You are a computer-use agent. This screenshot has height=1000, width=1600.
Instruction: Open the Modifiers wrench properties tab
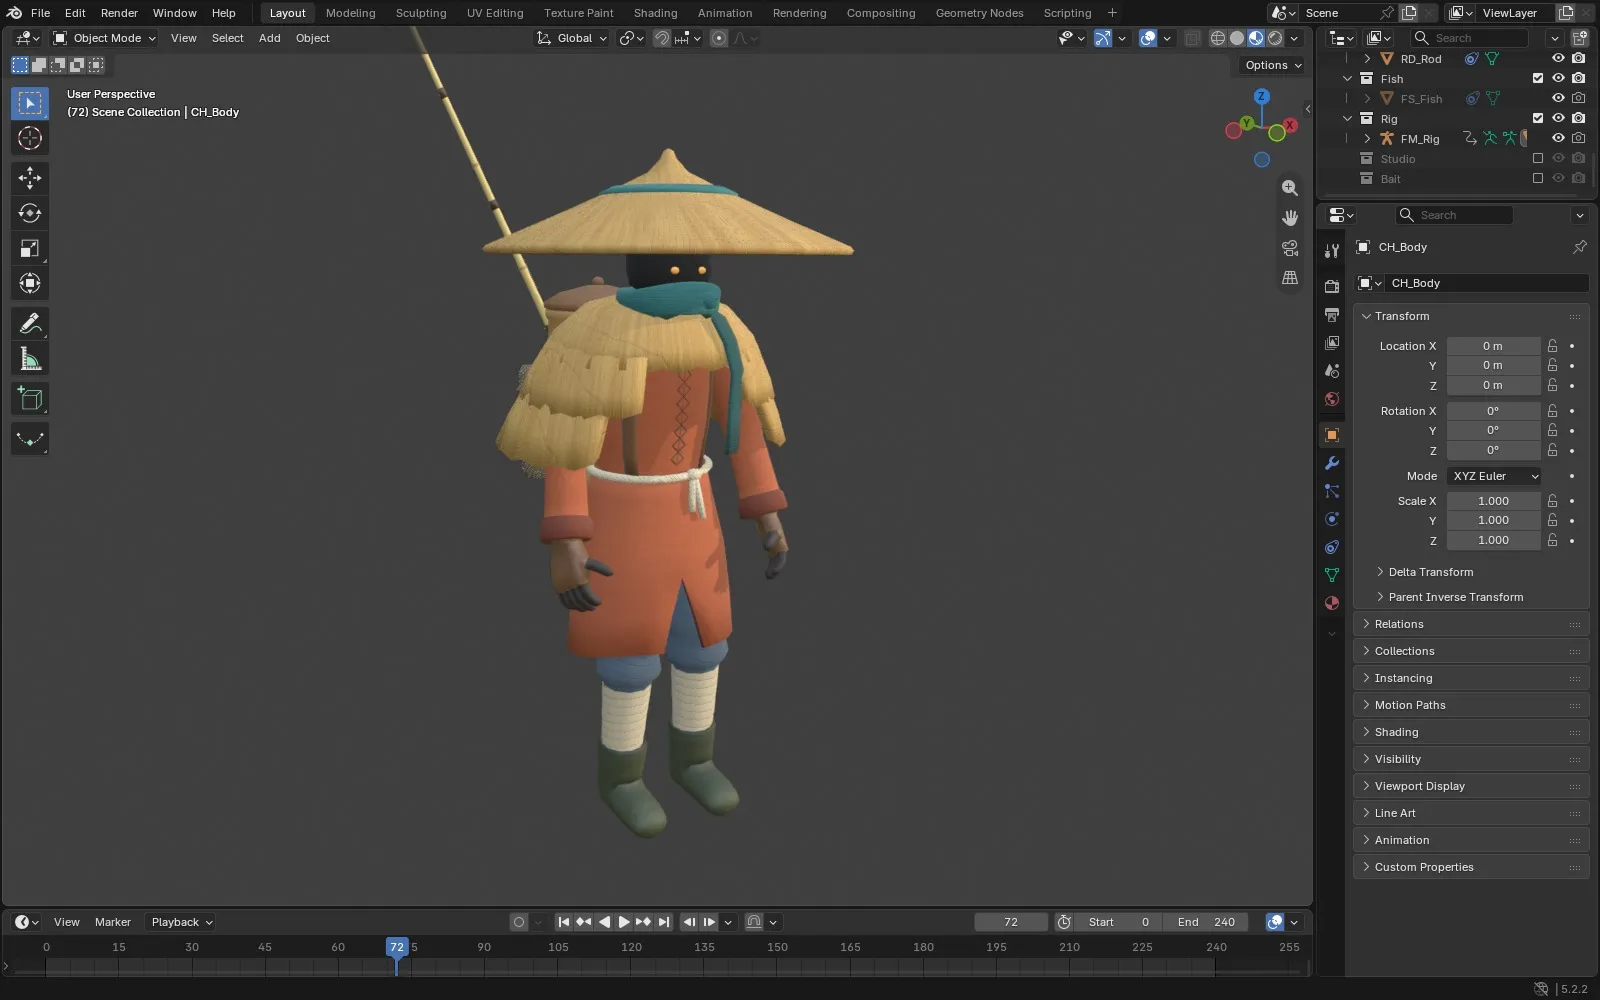tap(1332, 463)
